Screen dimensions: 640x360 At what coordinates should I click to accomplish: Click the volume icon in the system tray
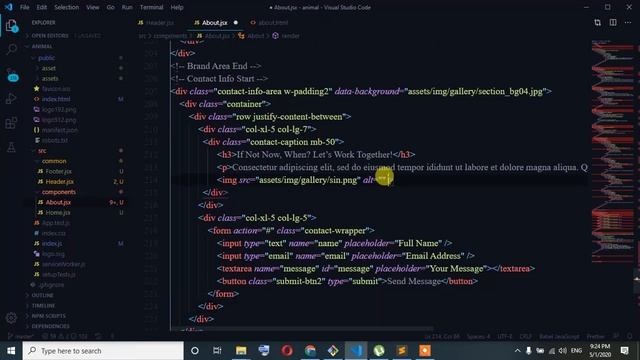[562, 351]
